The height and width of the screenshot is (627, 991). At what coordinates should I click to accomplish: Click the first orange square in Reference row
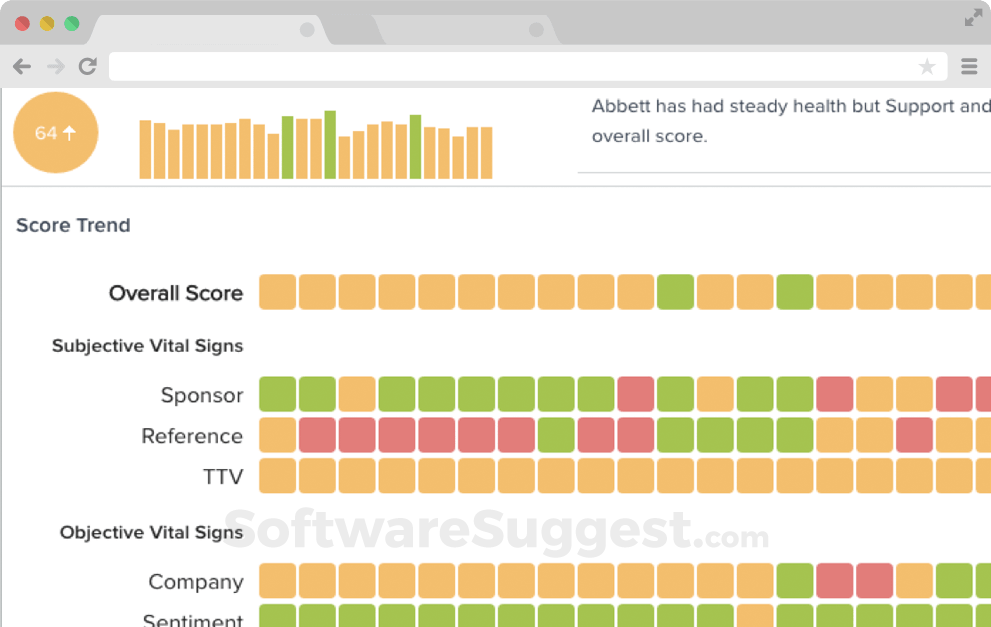pyautogui.click(x=277, y=435)
